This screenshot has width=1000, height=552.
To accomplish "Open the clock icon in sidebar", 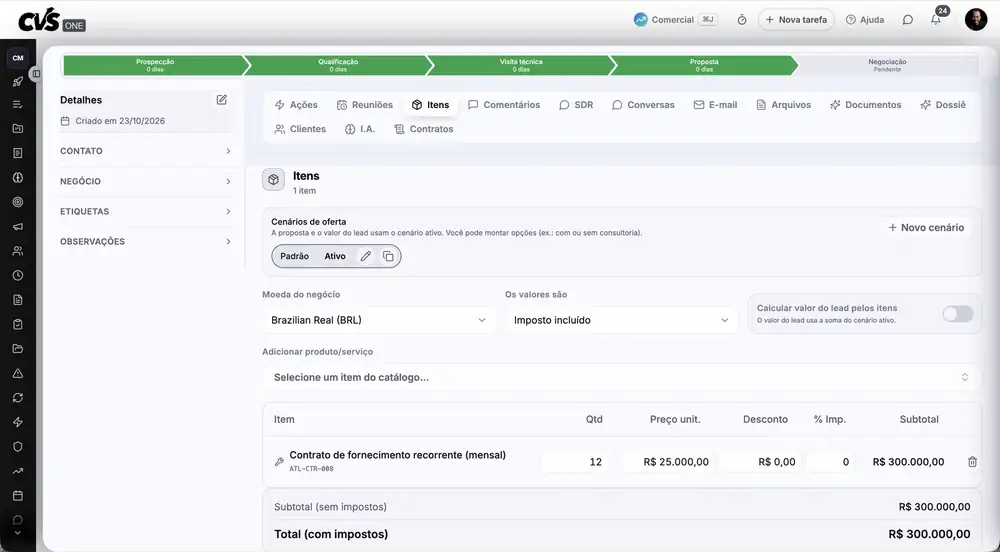I will click(x=18, y=275).
